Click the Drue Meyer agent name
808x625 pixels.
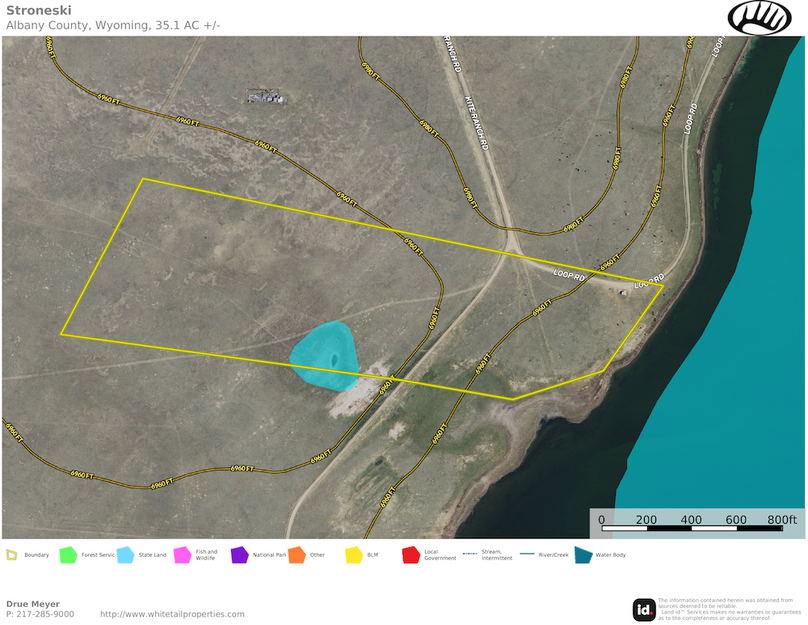[33, 604]
